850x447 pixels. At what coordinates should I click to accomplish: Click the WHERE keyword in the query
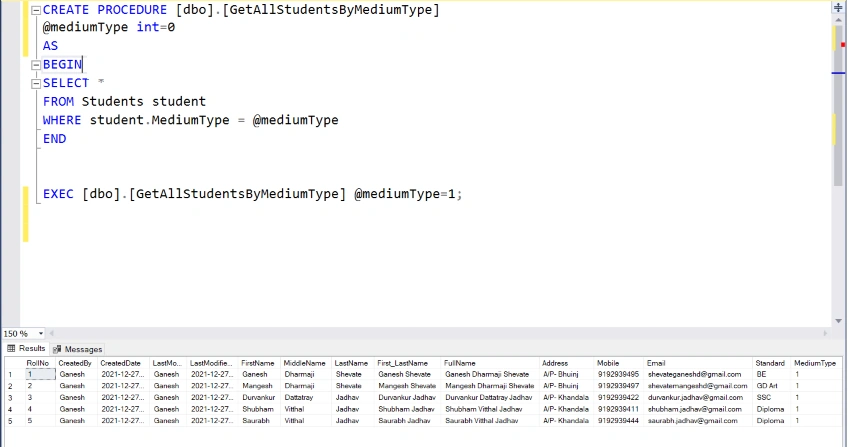62,120
